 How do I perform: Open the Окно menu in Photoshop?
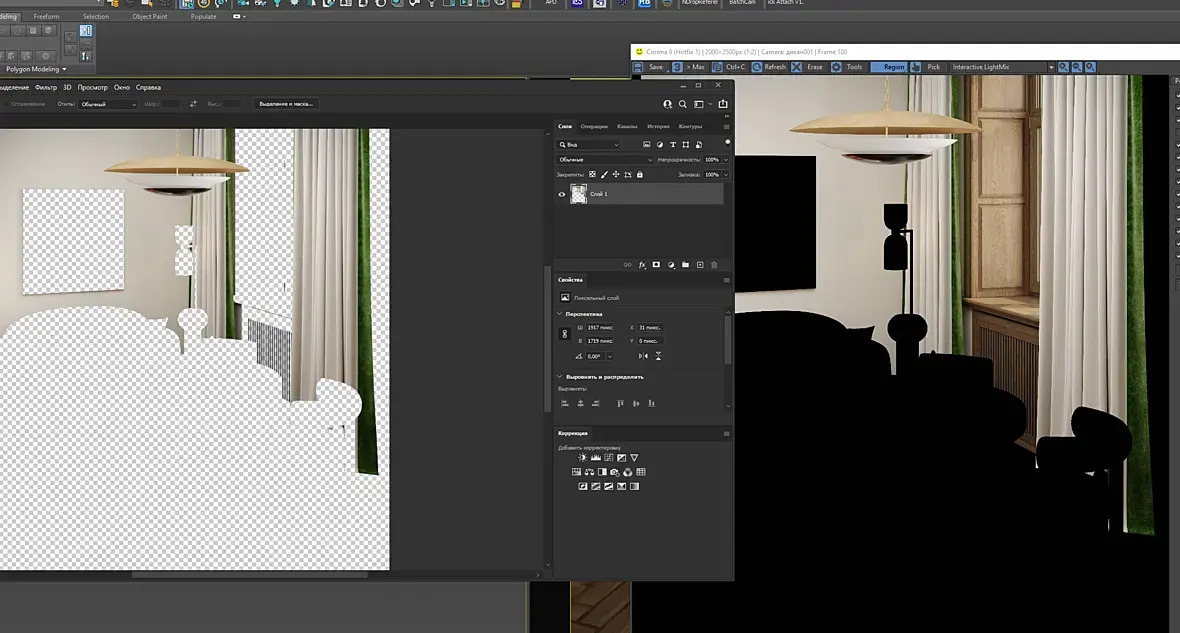tap(122, 87)
